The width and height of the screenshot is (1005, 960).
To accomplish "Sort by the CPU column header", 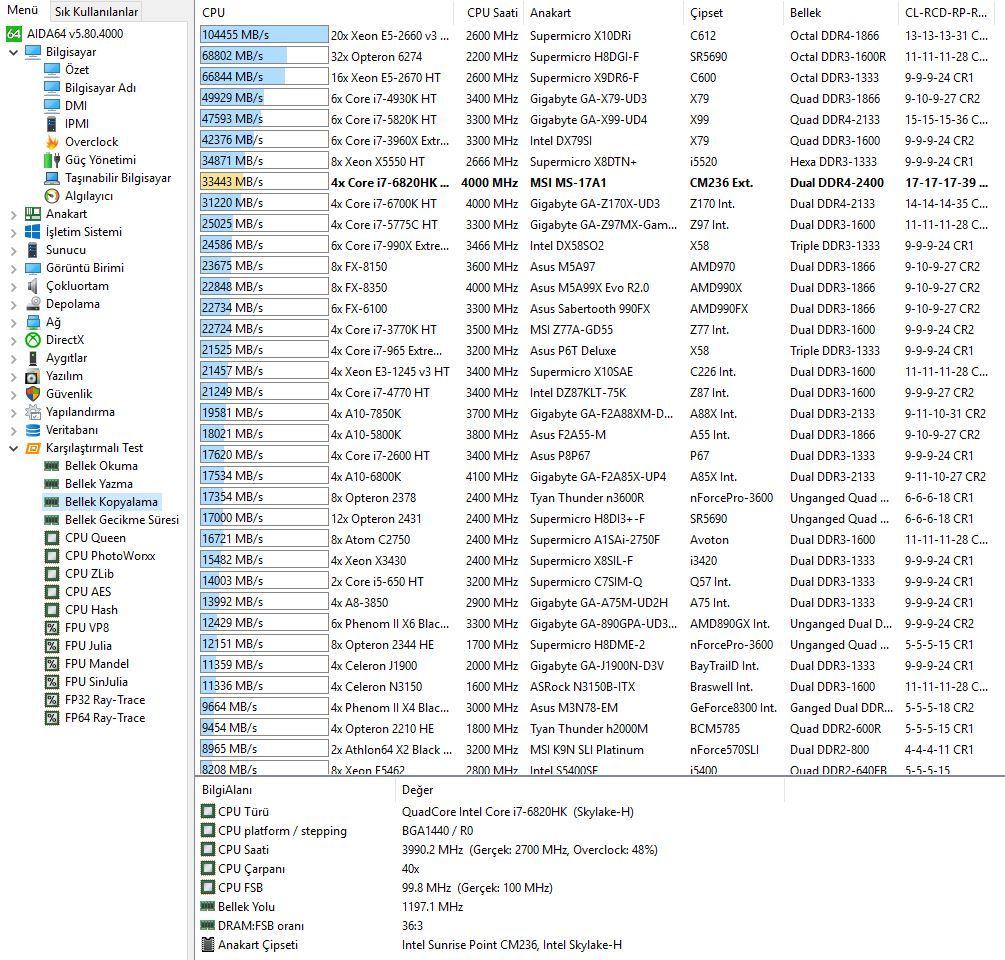I will [x=326, y=12].
